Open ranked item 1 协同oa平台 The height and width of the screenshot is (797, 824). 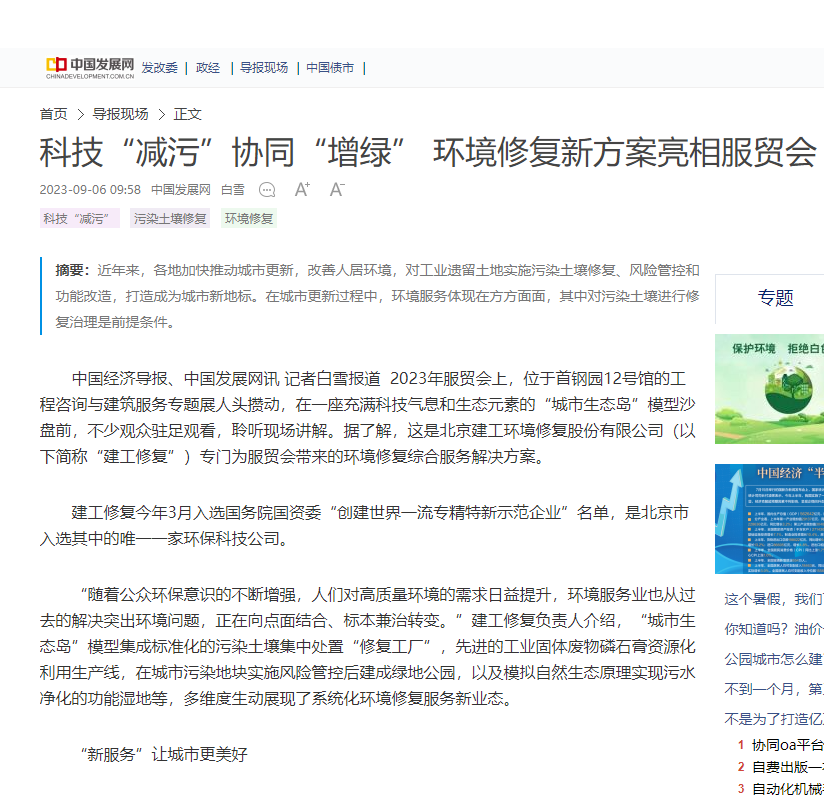pos(781,745)
